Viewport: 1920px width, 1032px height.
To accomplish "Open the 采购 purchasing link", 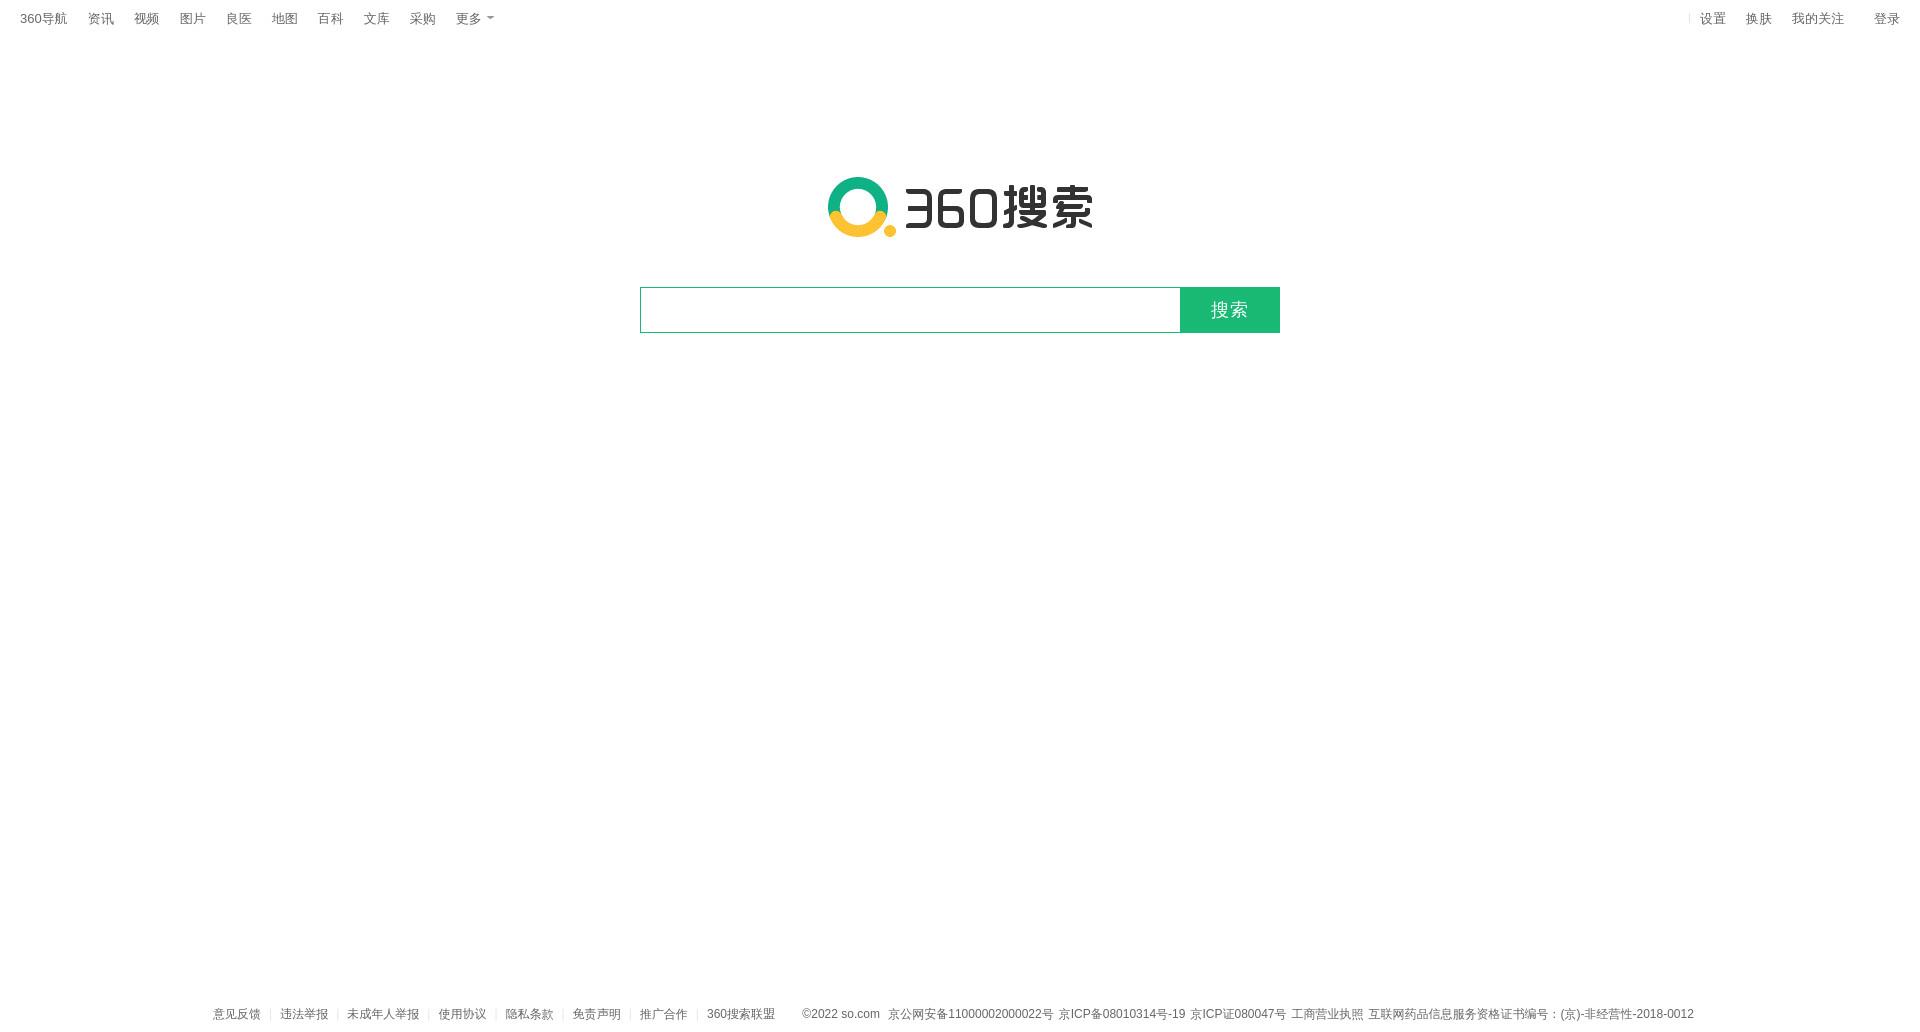I will point(423,19).
